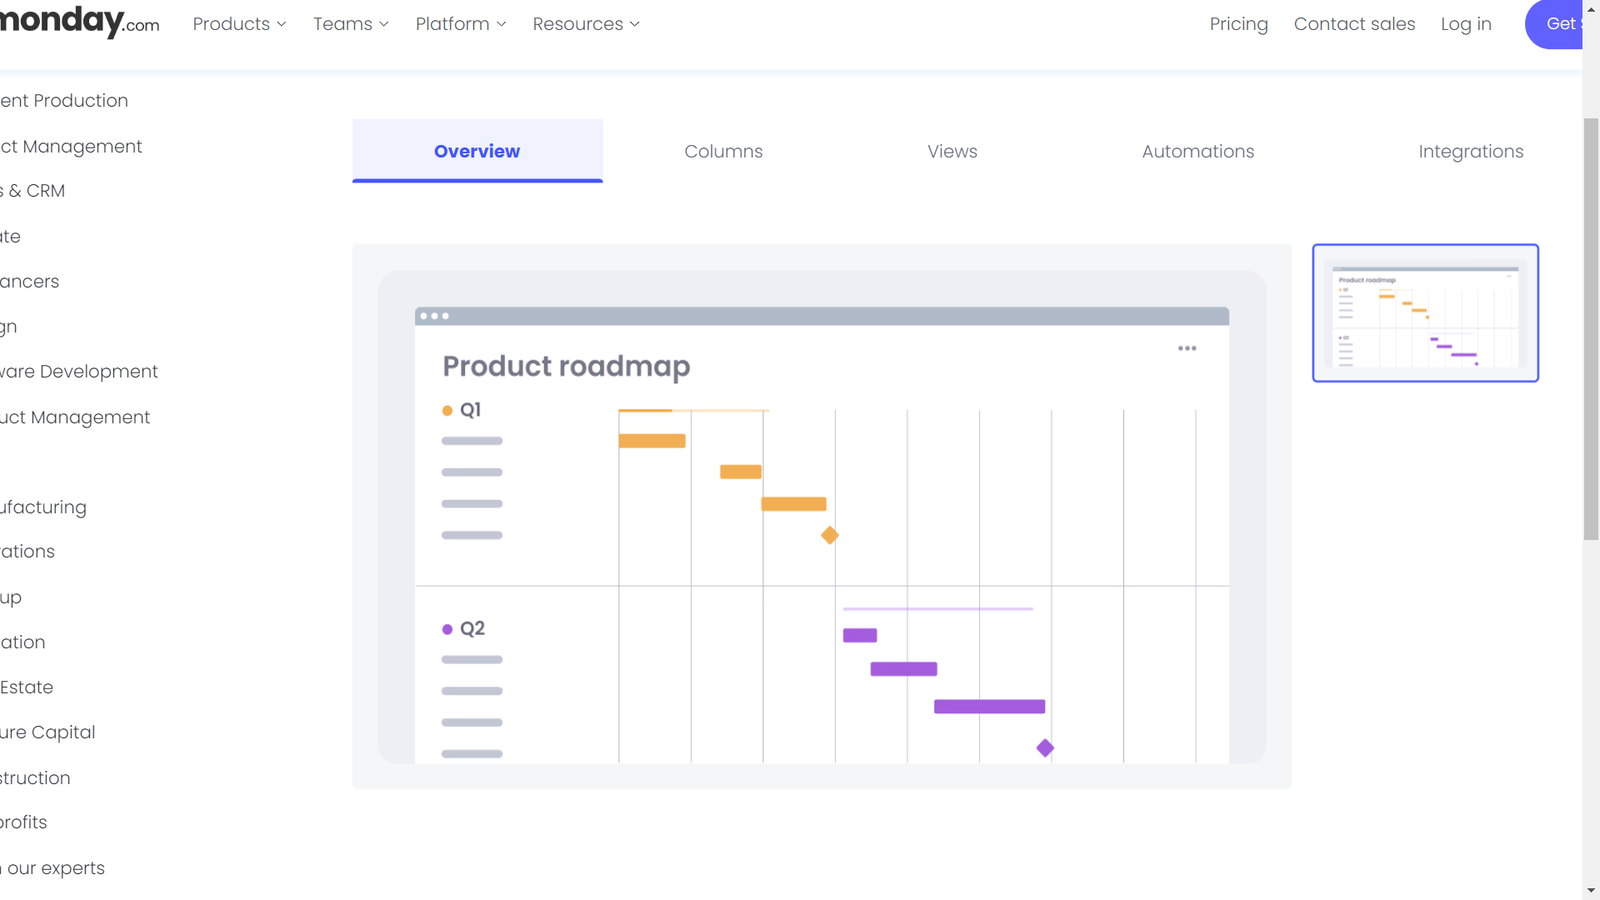
Task: Expand the Products dropdown menu
Action: pyautogui.click(x=239, y=24)
